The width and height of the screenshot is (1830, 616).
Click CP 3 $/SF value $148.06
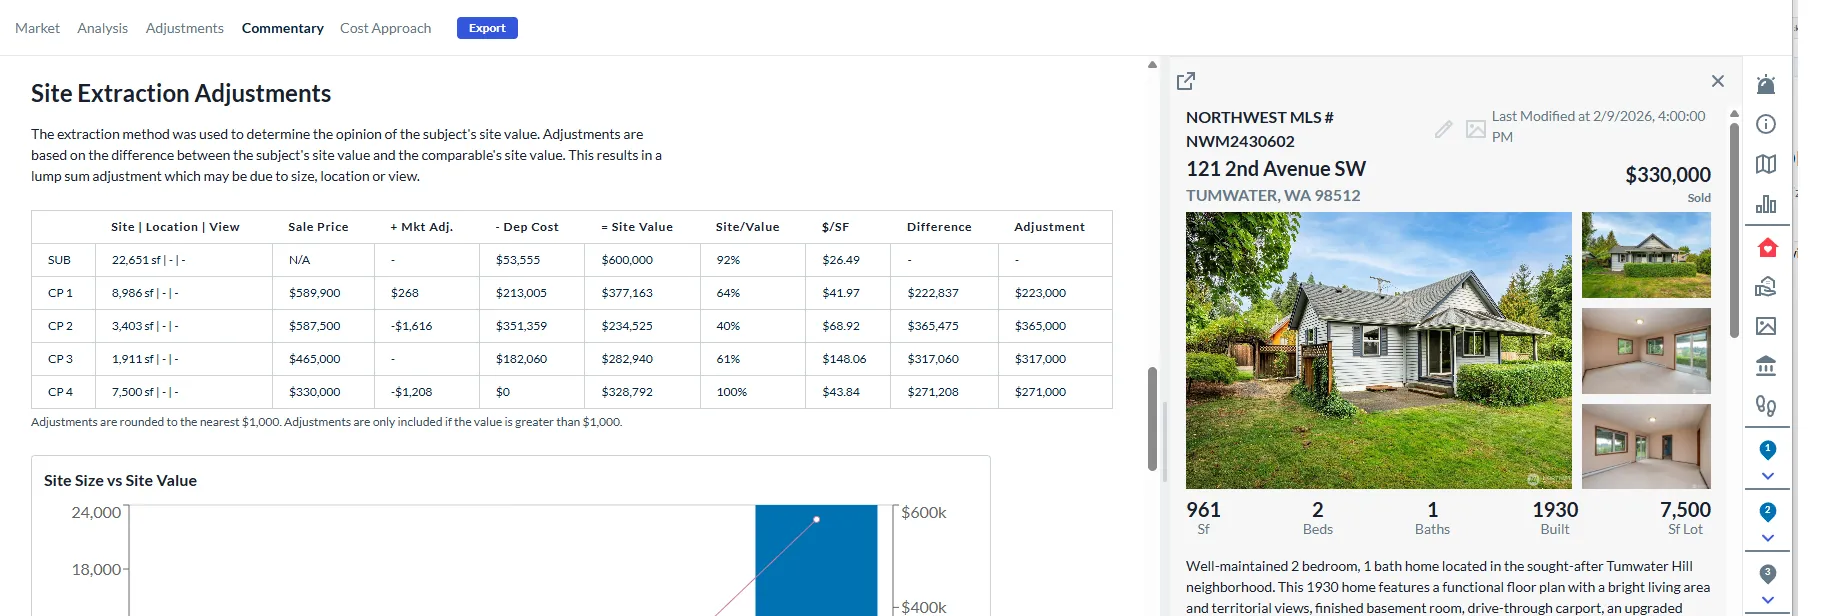point(844,359)
